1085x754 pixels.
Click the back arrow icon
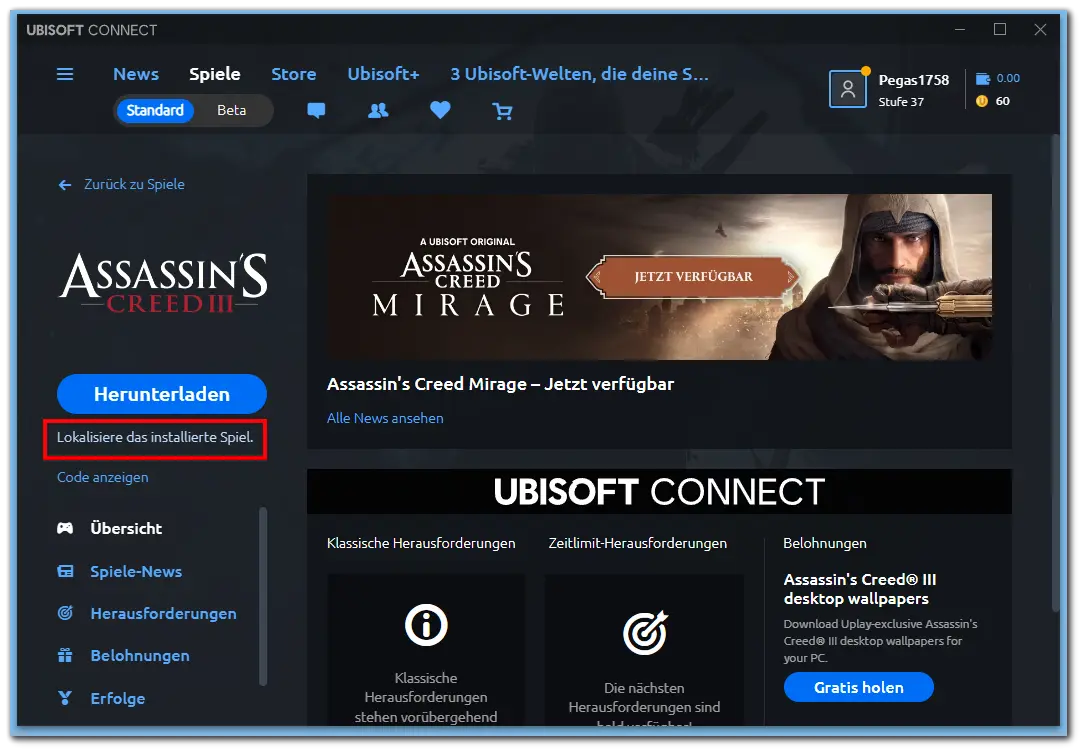tap(65, 185)
